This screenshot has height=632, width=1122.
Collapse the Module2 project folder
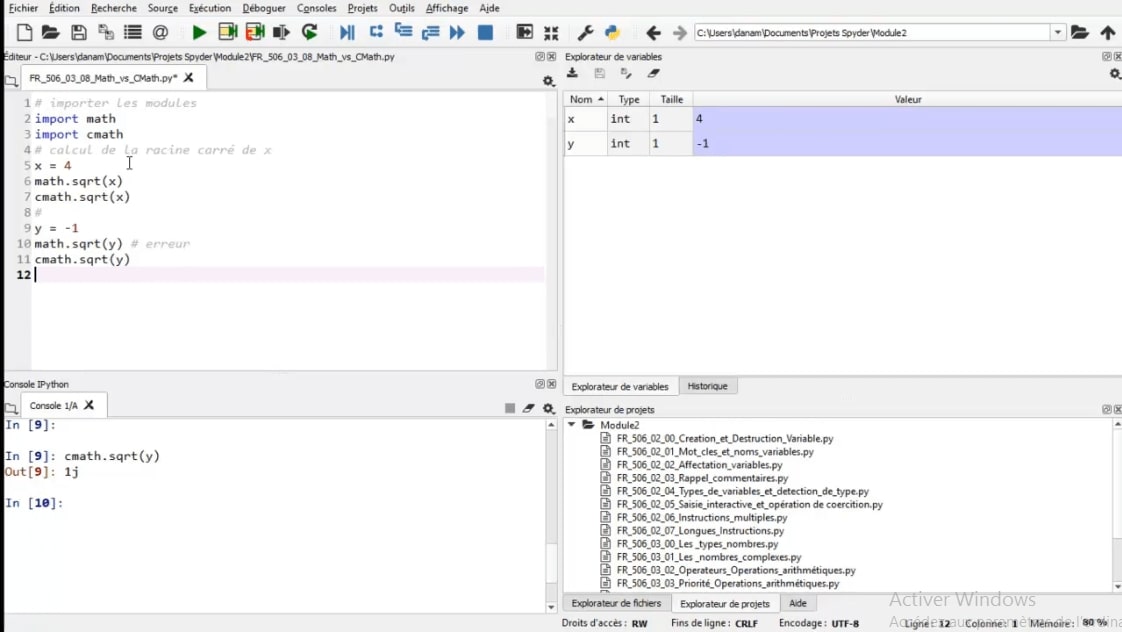(572, 424)
